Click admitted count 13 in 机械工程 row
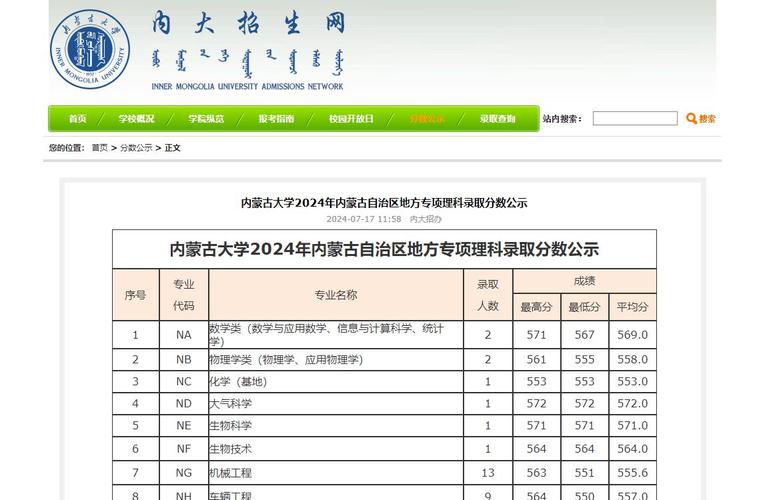The width and height of the screenshot is (767, 500). click(x=488, y=473)
